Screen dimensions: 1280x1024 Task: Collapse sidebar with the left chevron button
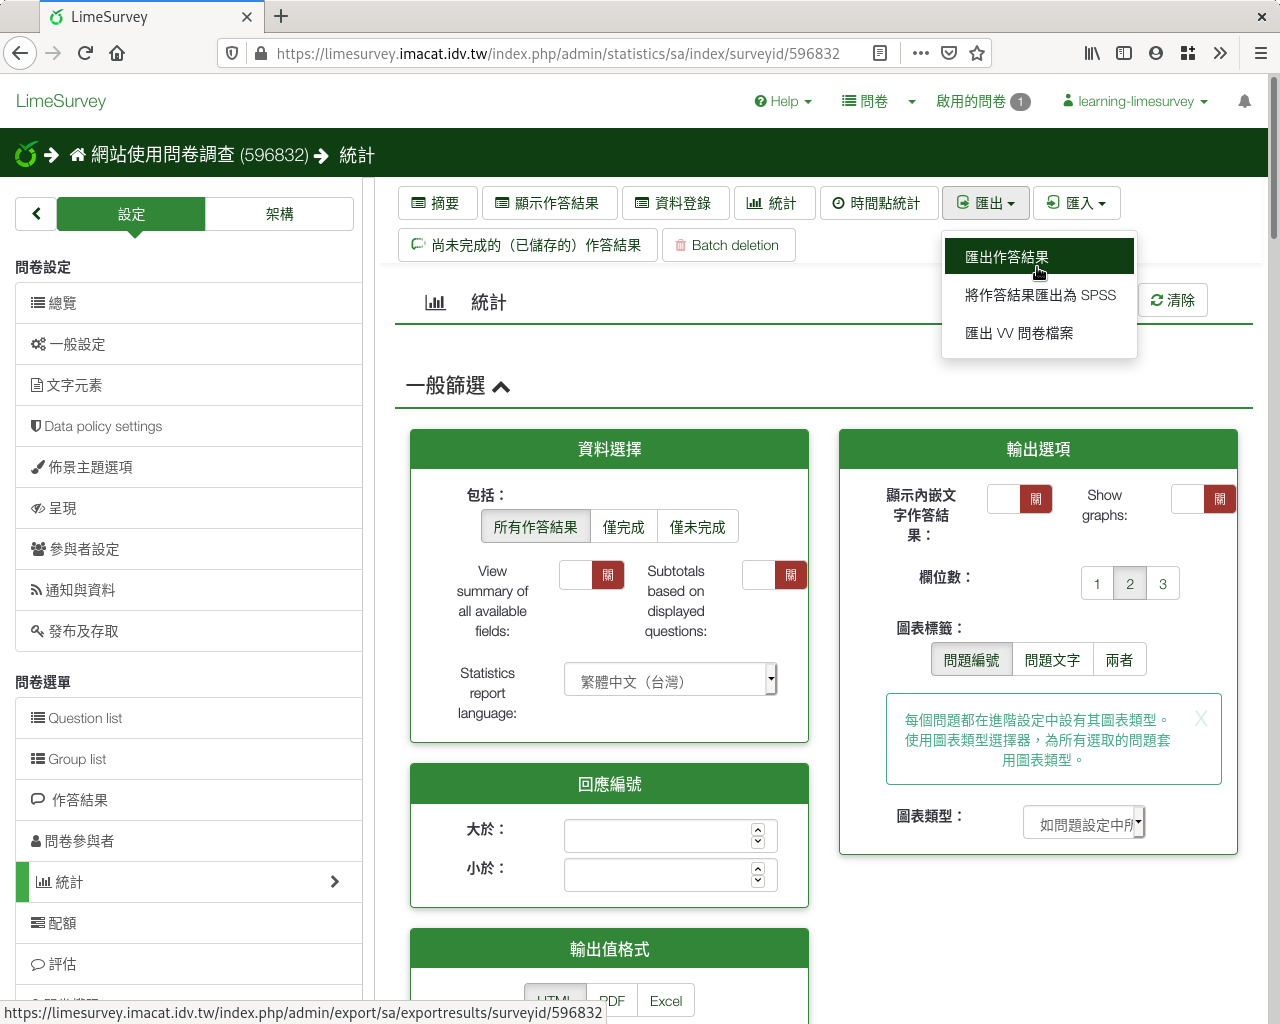36,213
